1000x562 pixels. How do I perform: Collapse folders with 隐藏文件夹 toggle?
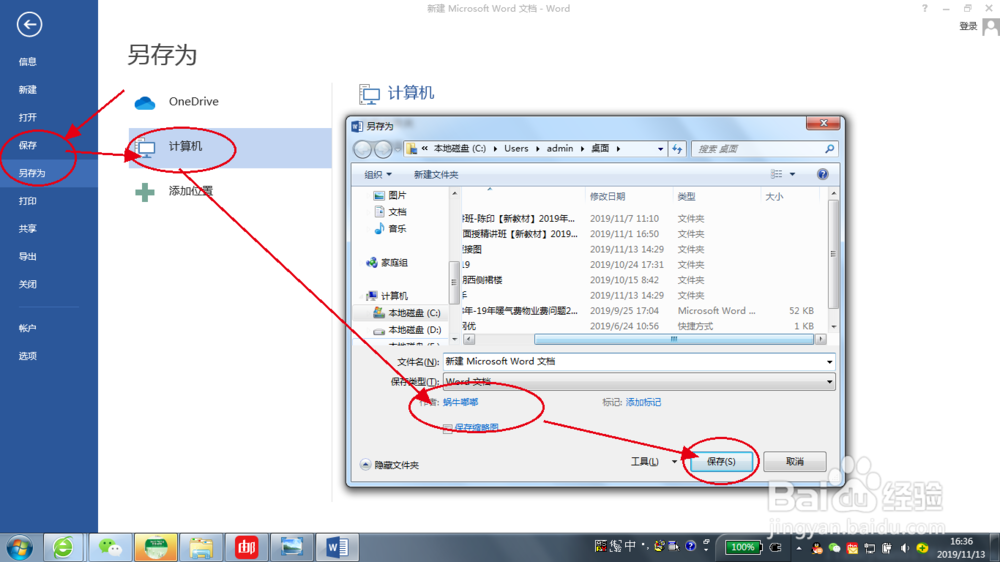[x=389, y=465]
